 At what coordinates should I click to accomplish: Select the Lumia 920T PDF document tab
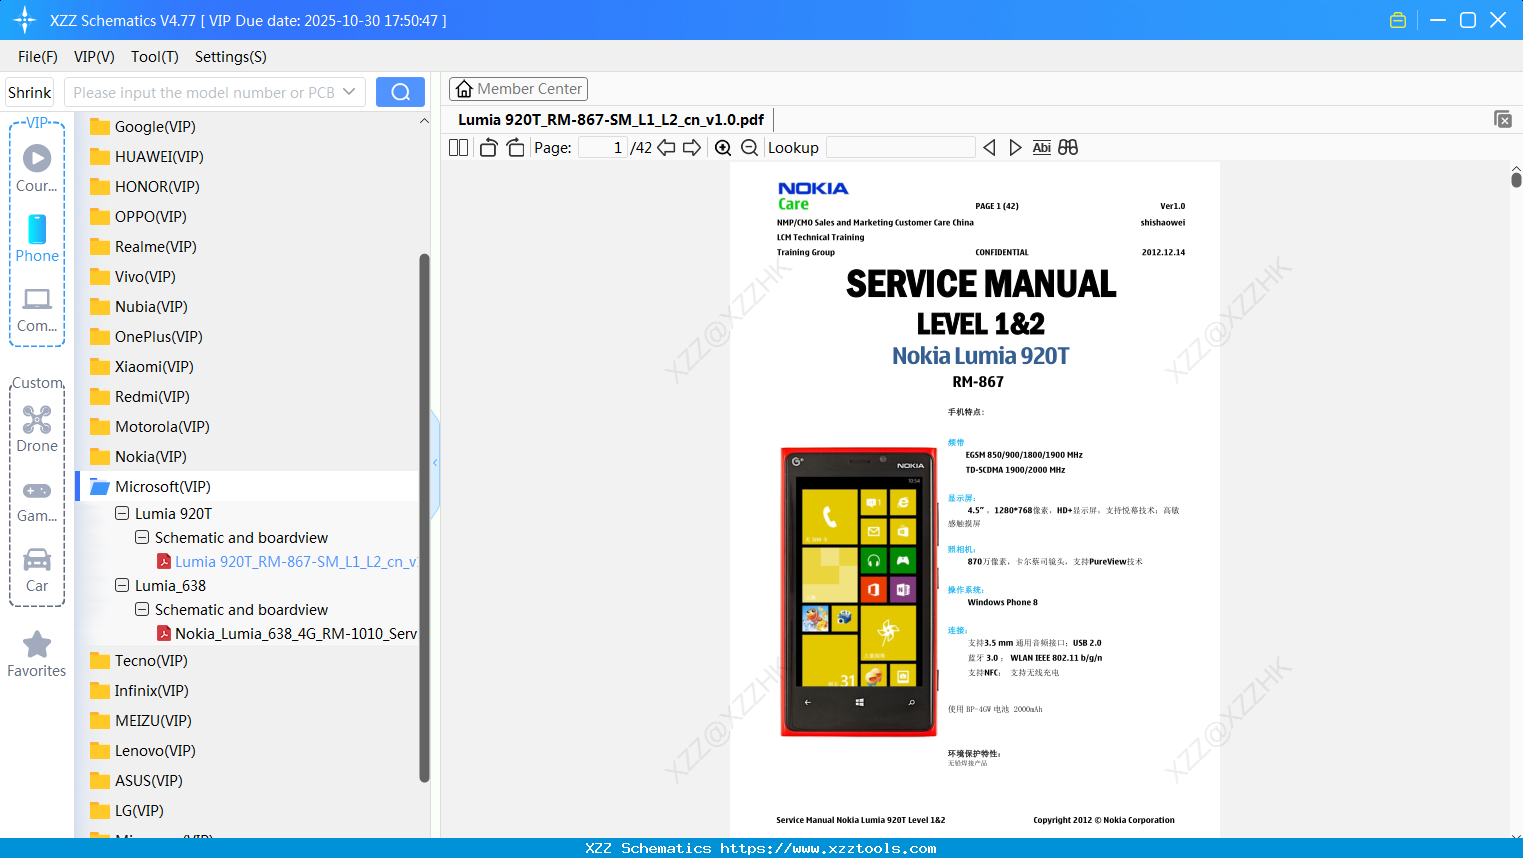tap(611, 119)
